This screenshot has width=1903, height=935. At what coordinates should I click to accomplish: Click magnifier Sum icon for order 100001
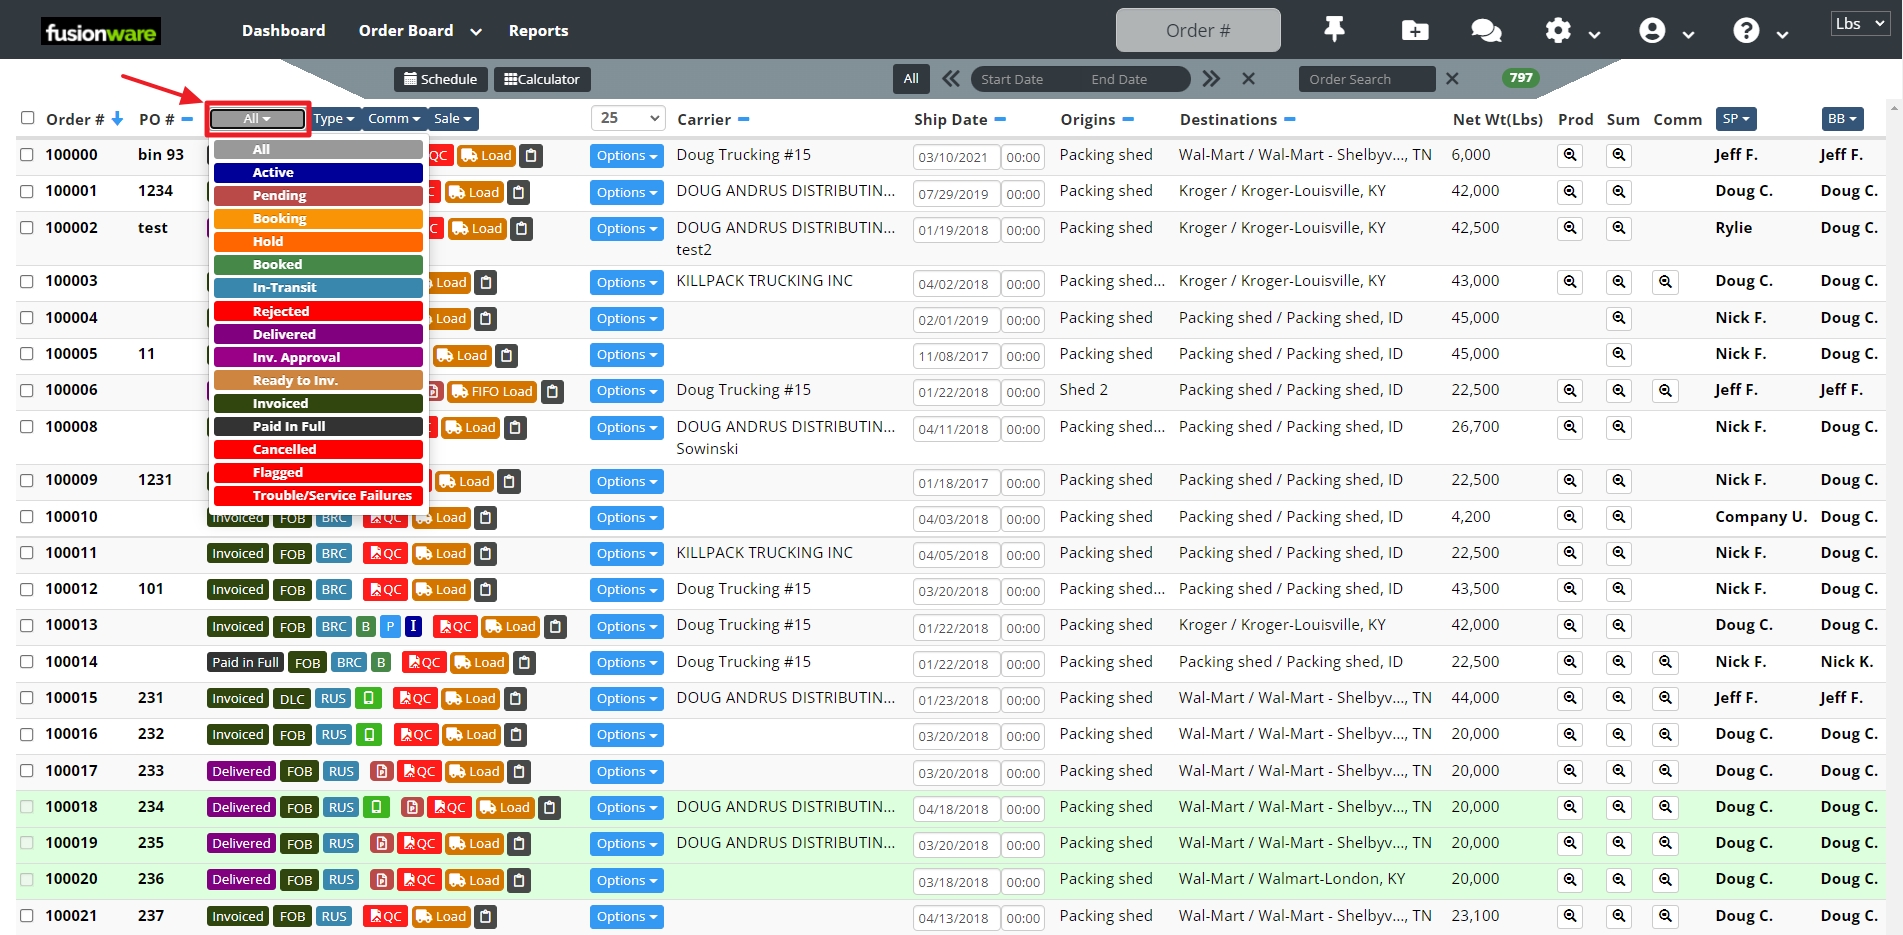pos(1619,192)
